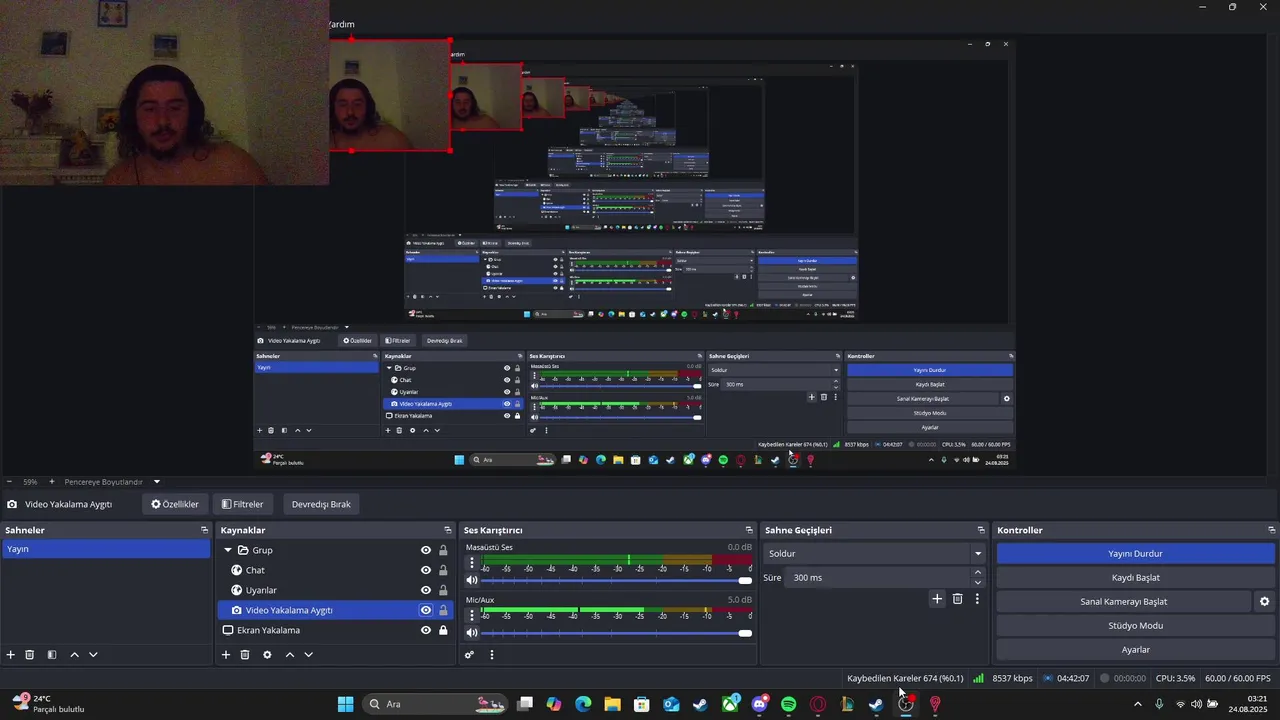
Task: Remove selected source with trash icon
Action: 245,655
